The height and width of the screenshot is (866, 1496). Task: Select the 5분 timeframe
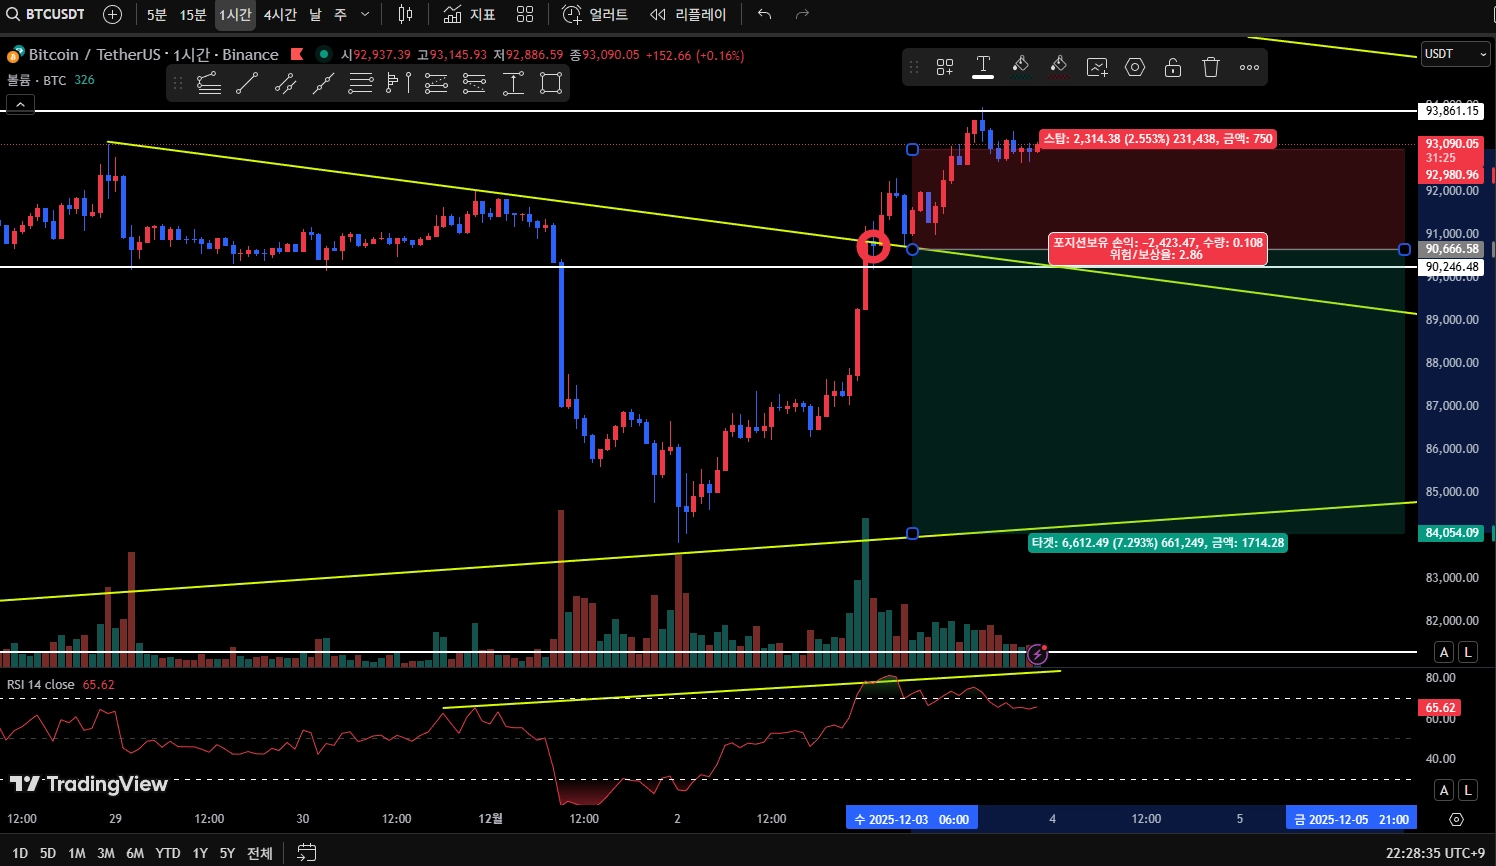(157, 14)
